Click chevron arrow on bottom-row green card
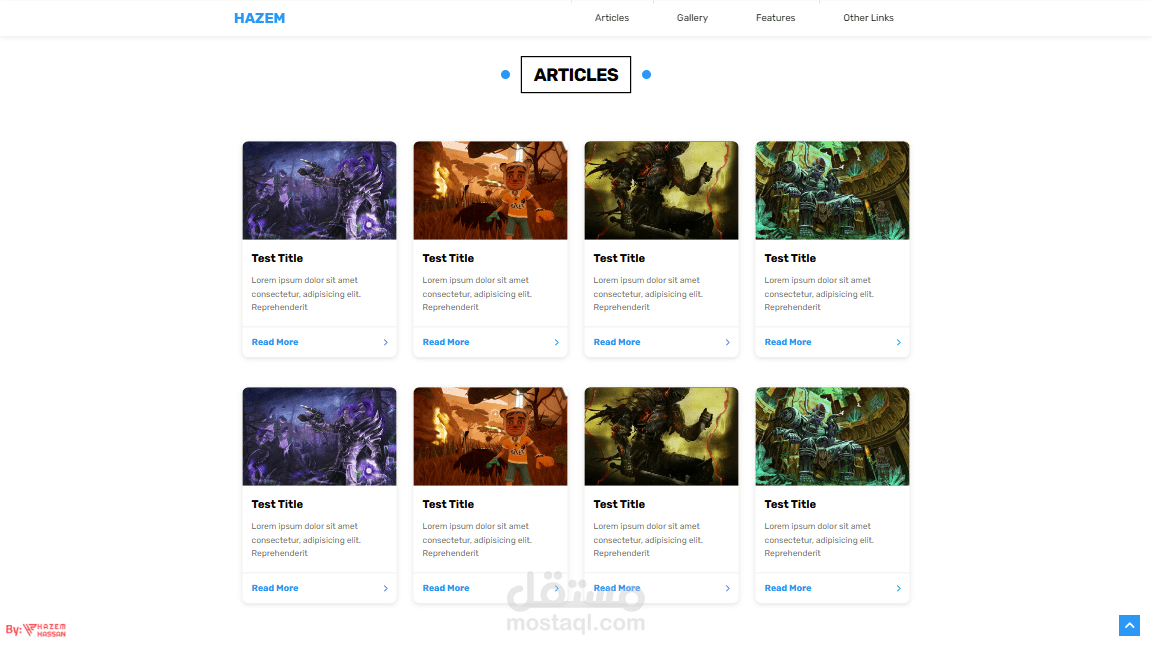This screenshot has width=1152, height=648. [899, 588]
